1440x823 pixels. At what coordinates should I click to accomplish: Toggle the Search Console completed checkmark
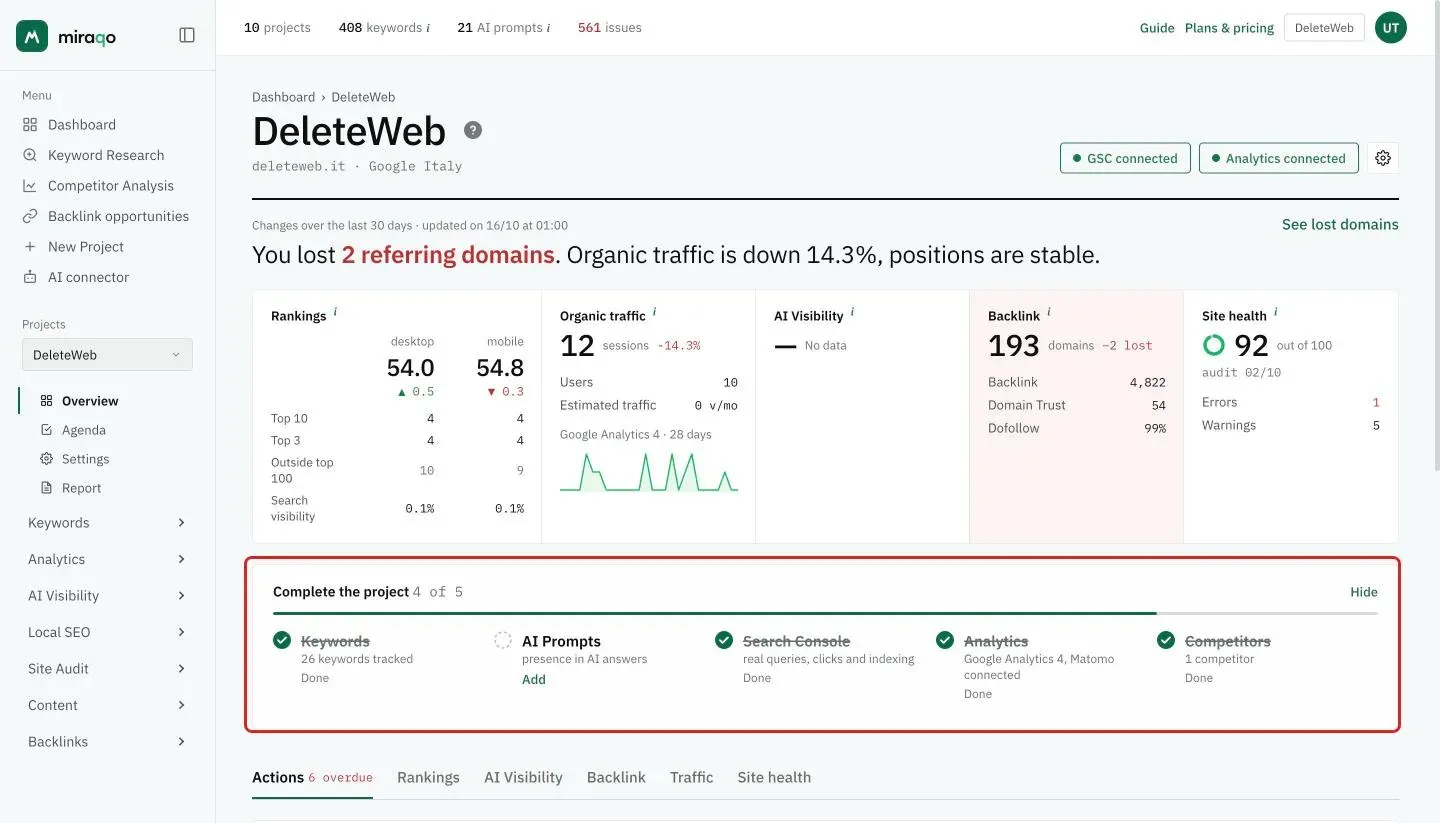[x=724, y=640]
